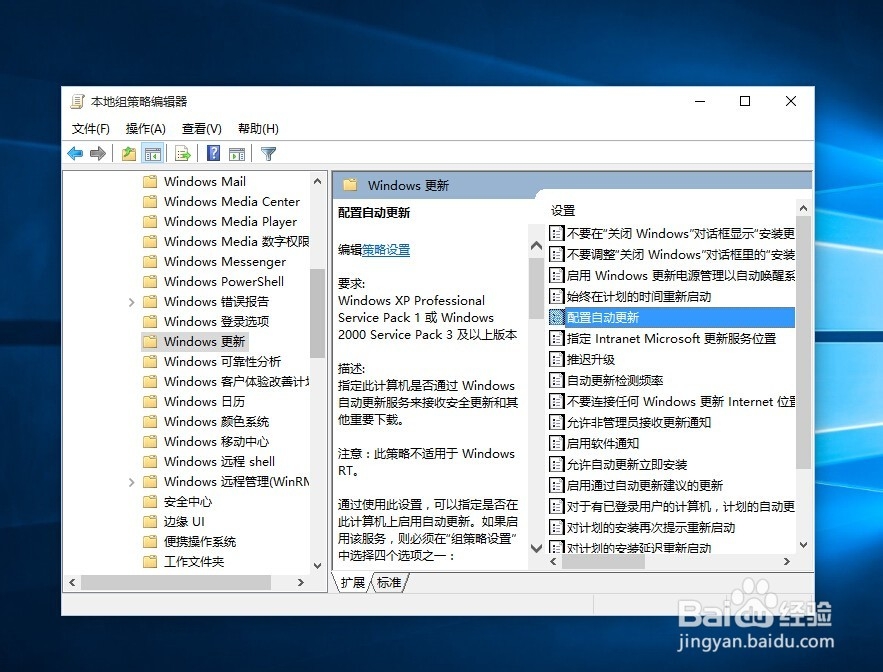Click the policy icon beside 始终在计划的时间重新启动
Viewport: 883px width, 672px height.
tap(556, 296)
